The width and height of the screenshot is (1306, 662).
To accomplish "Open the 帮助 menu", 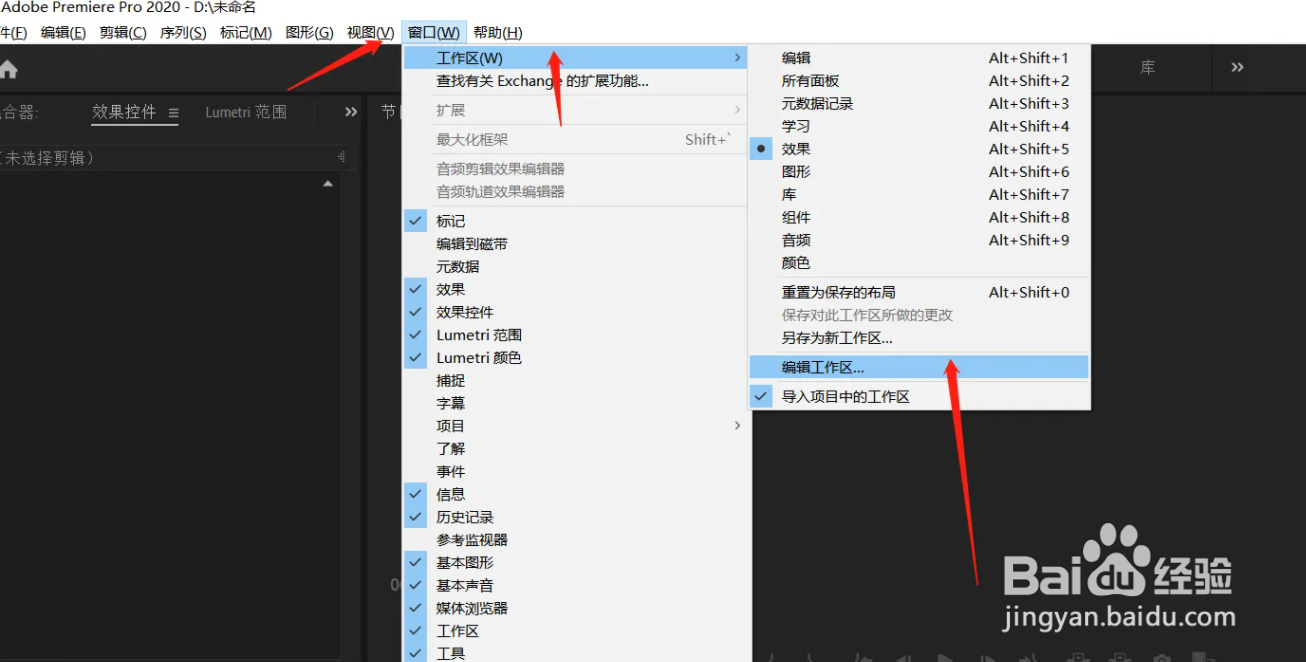I will [x=497, y=31].
